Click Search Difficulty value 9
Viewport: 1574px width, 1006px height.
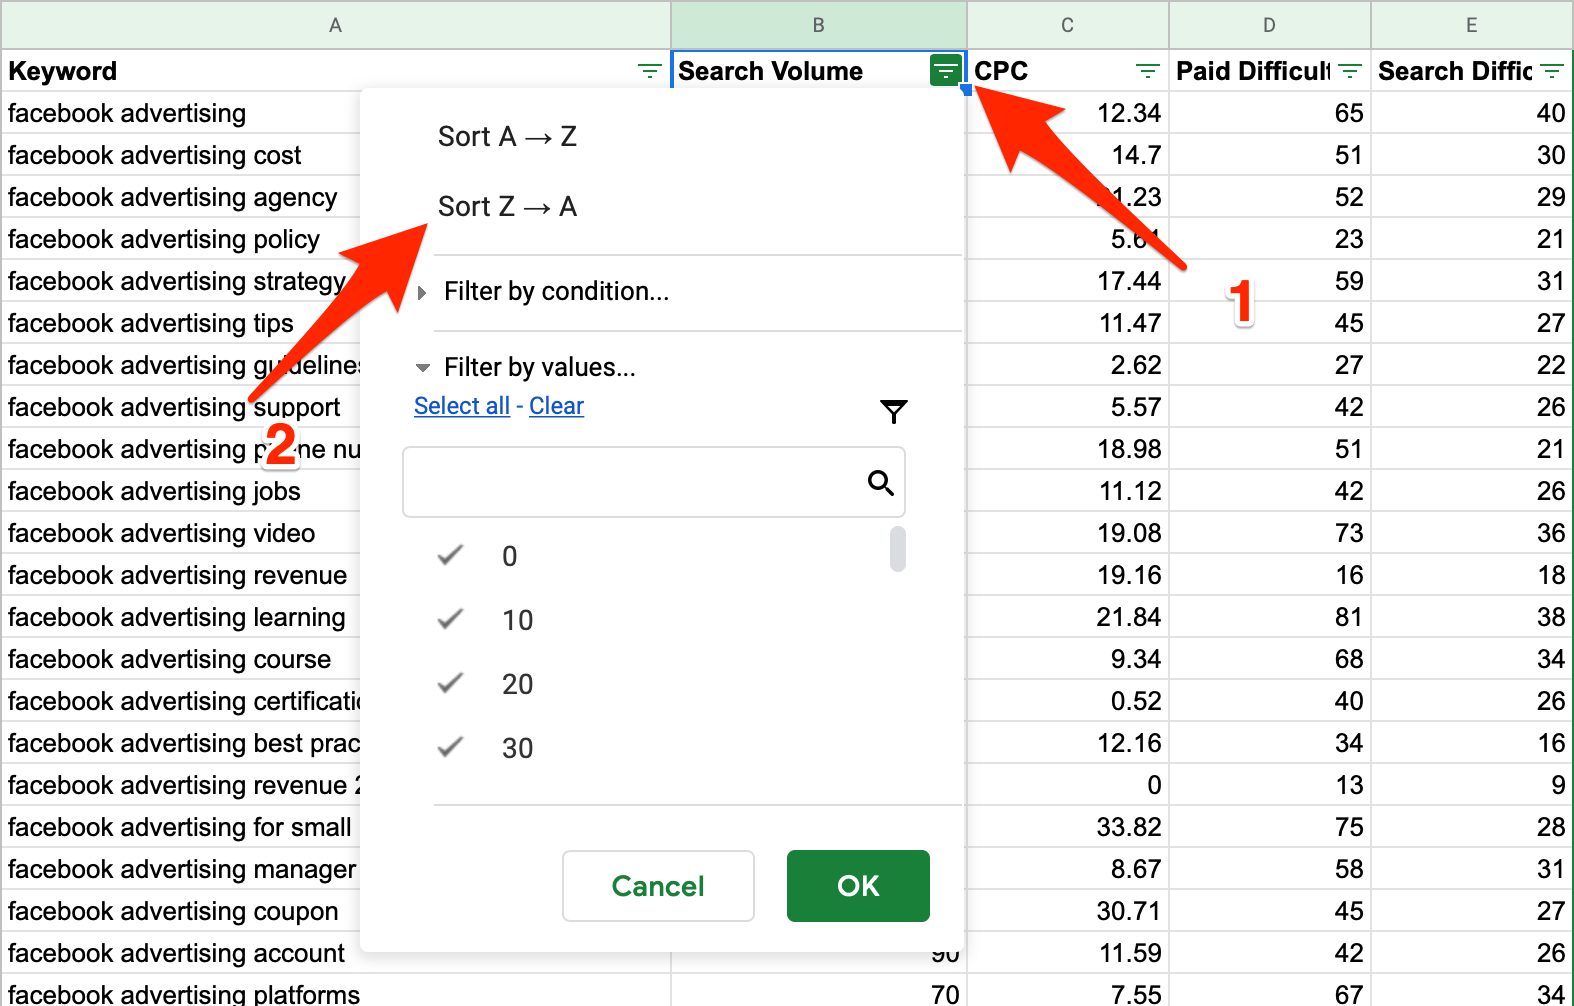1472,785
